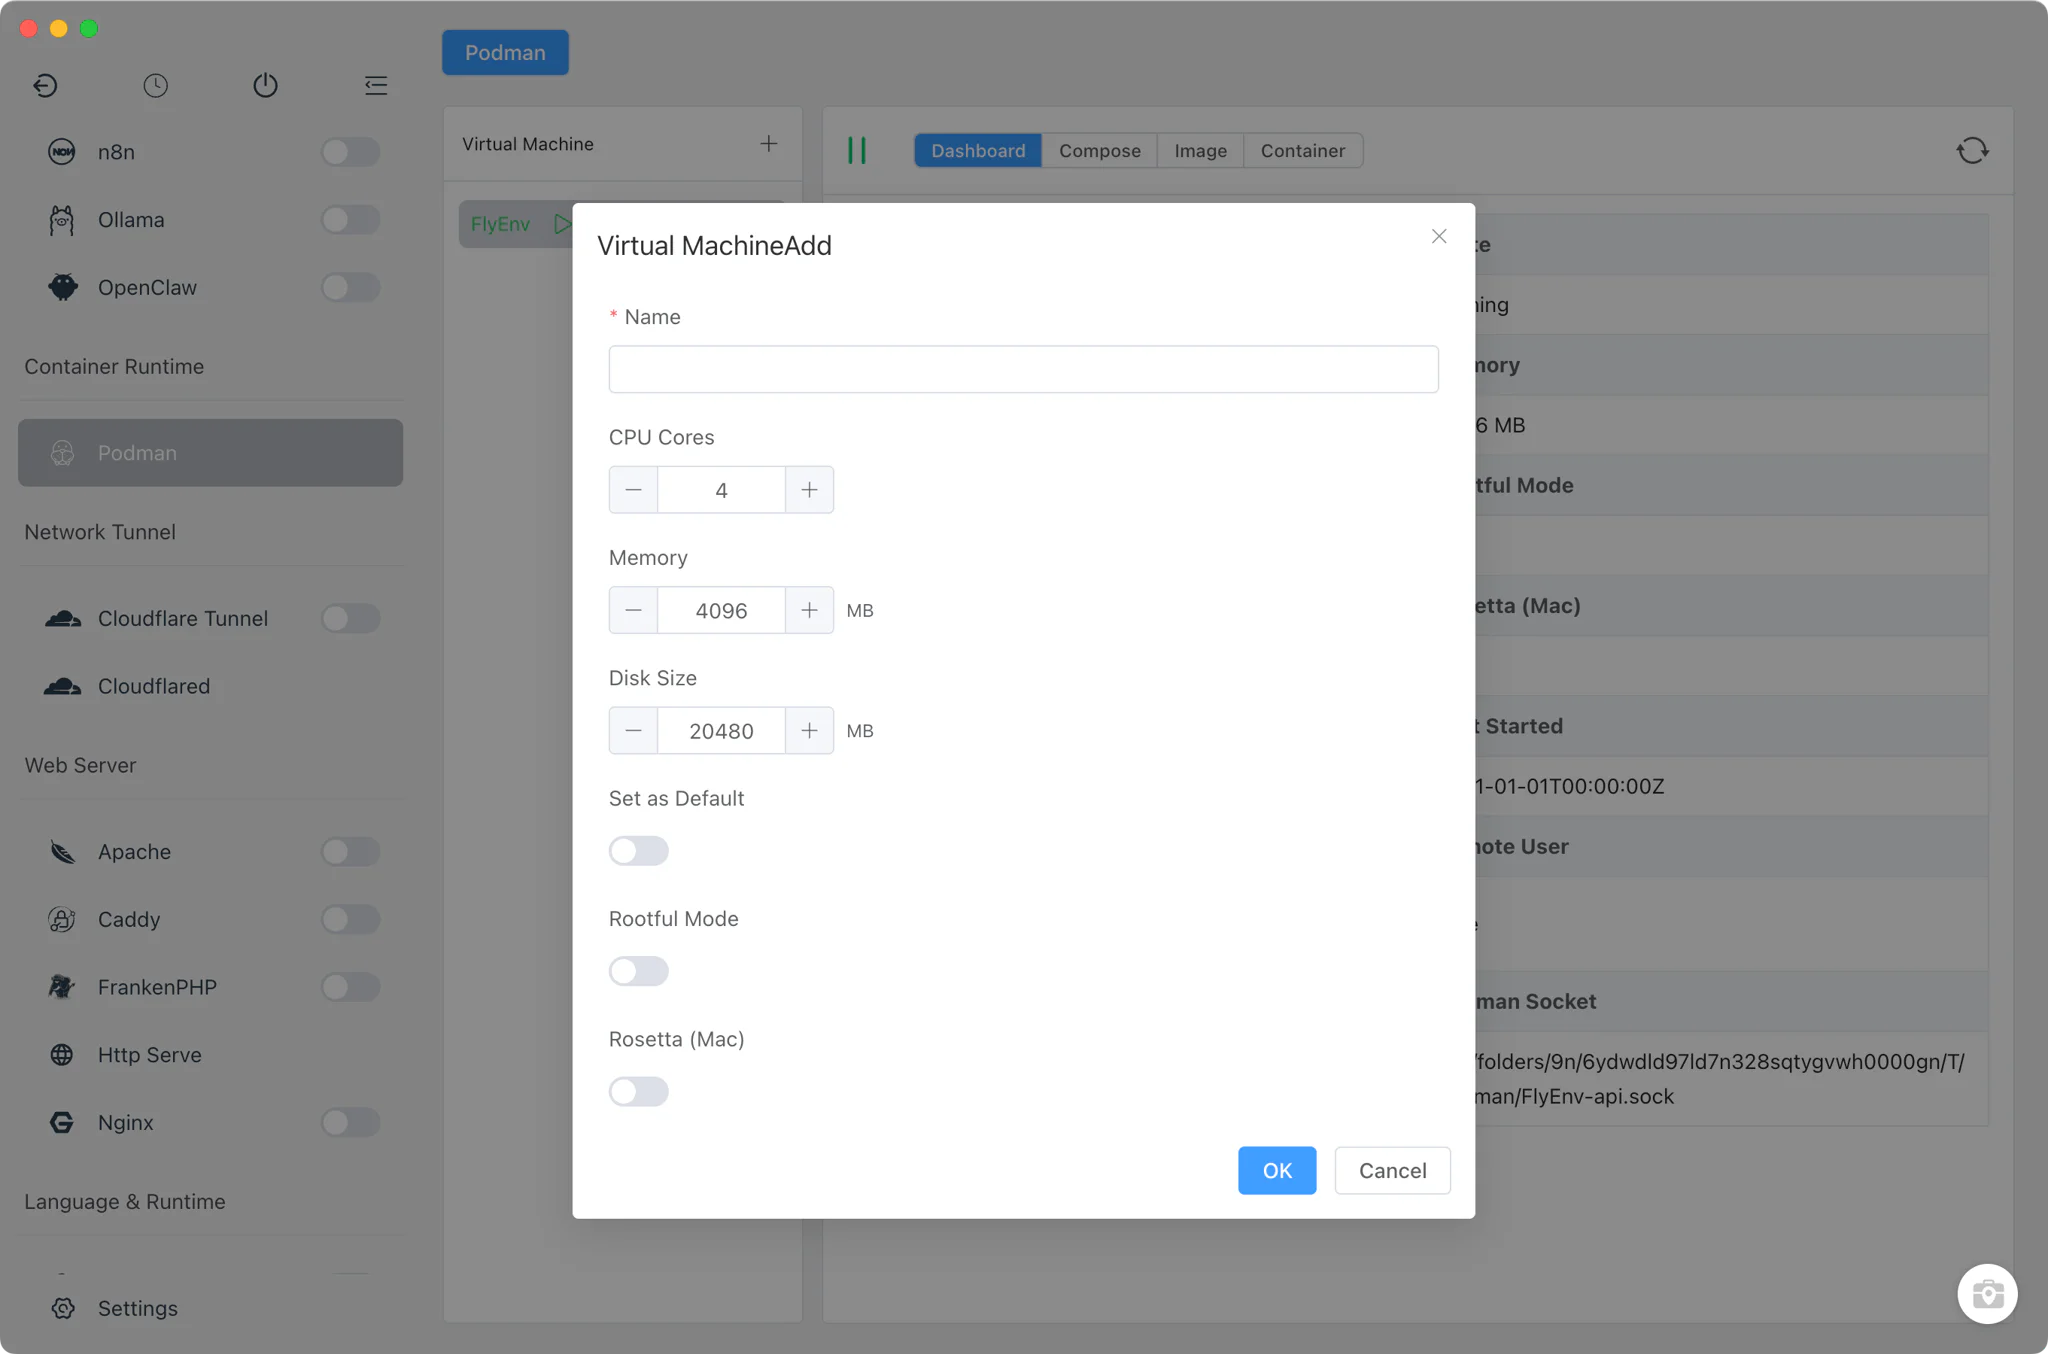Enable the Rosetta (Mac) switch
The width and height of the screenshot is (2048, 1354).
point(638,1091)
